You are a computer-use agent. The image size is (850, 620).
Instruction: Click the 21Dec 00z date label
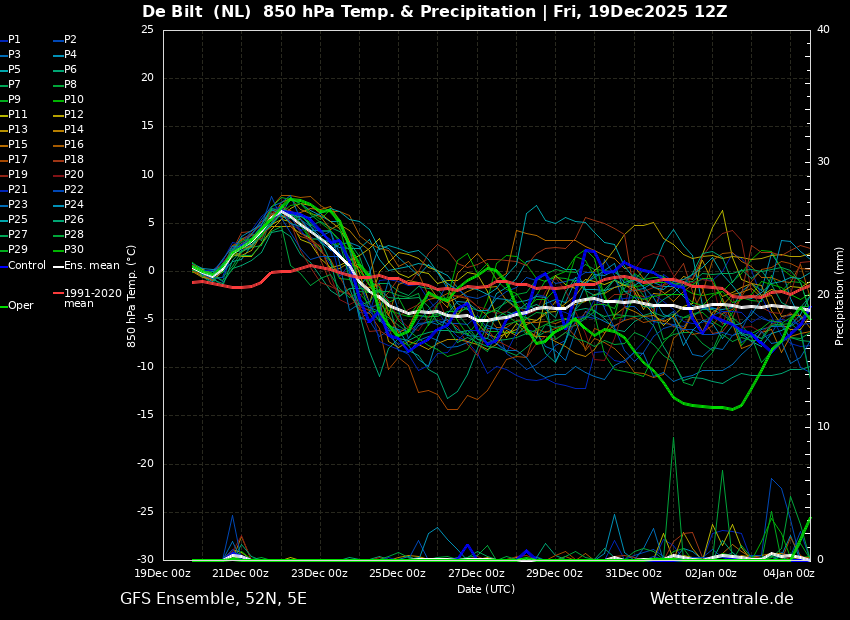(x=241, y=573)
